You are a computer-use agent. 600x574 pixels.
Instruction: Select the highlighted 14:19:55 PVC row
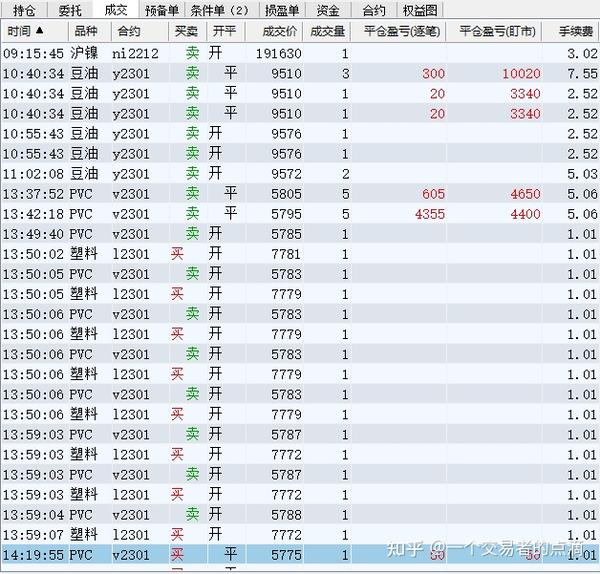coord(300,554)
